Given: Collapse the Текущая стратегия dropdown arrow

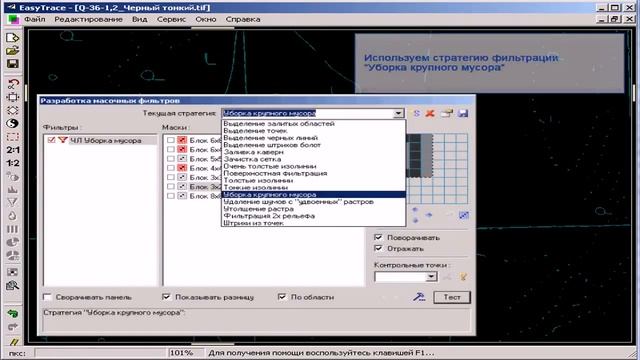Looking at the screenshot, I should click(x=398, y=113).
